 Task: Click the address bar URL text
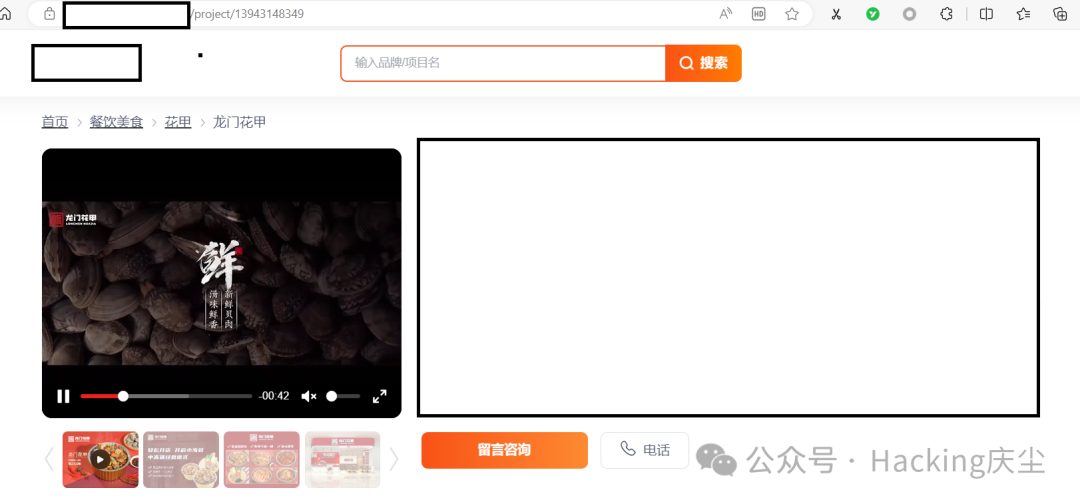(248, 14)
